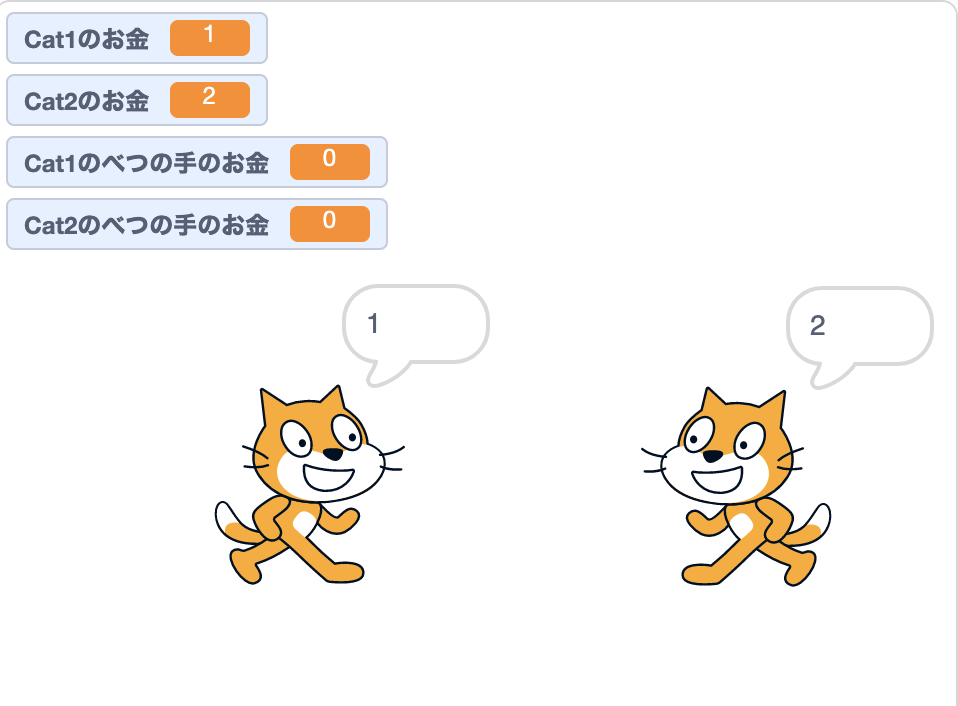Viewport: 958px width, 706px height.
Task: Click the left cat's white belly
Action: [x=304, y=523]
